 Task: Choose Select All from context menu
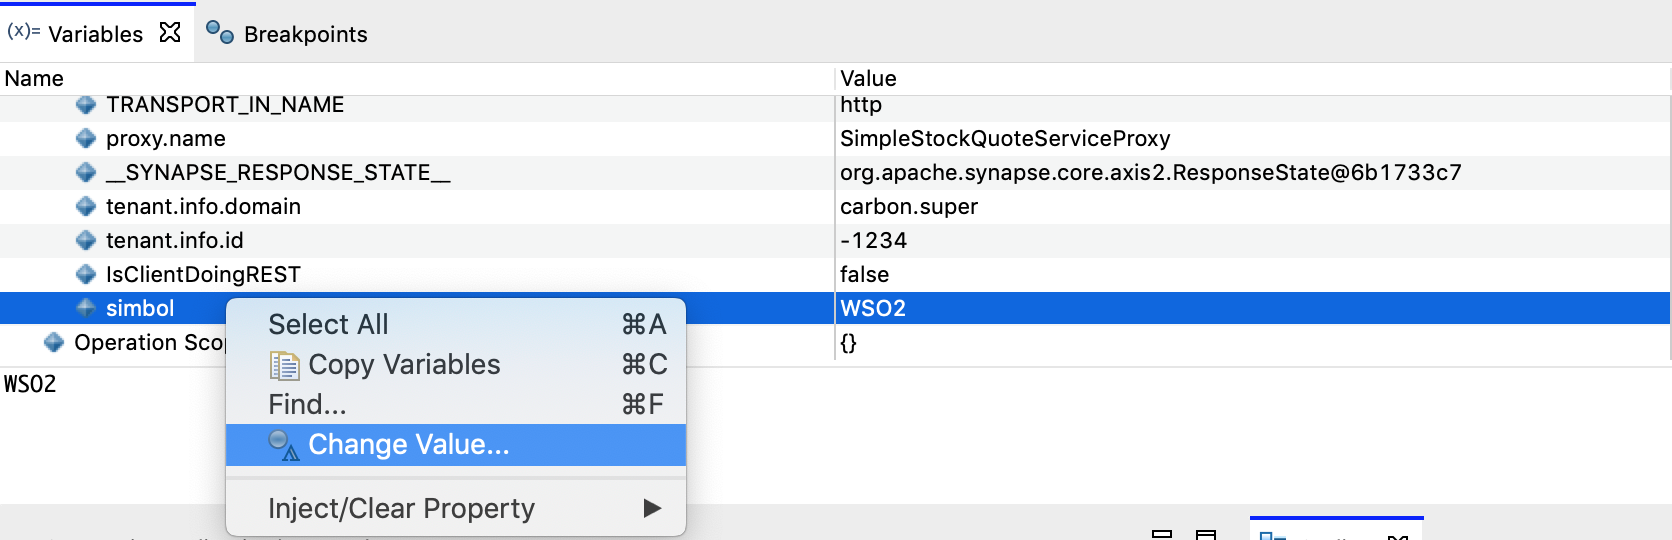pos(456,324)
